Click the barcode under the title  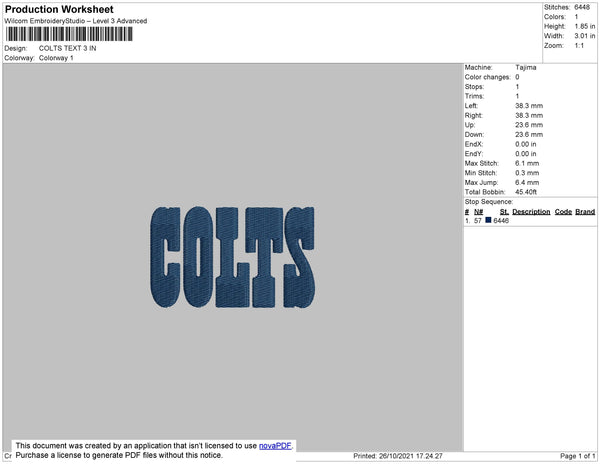point(69,34)
